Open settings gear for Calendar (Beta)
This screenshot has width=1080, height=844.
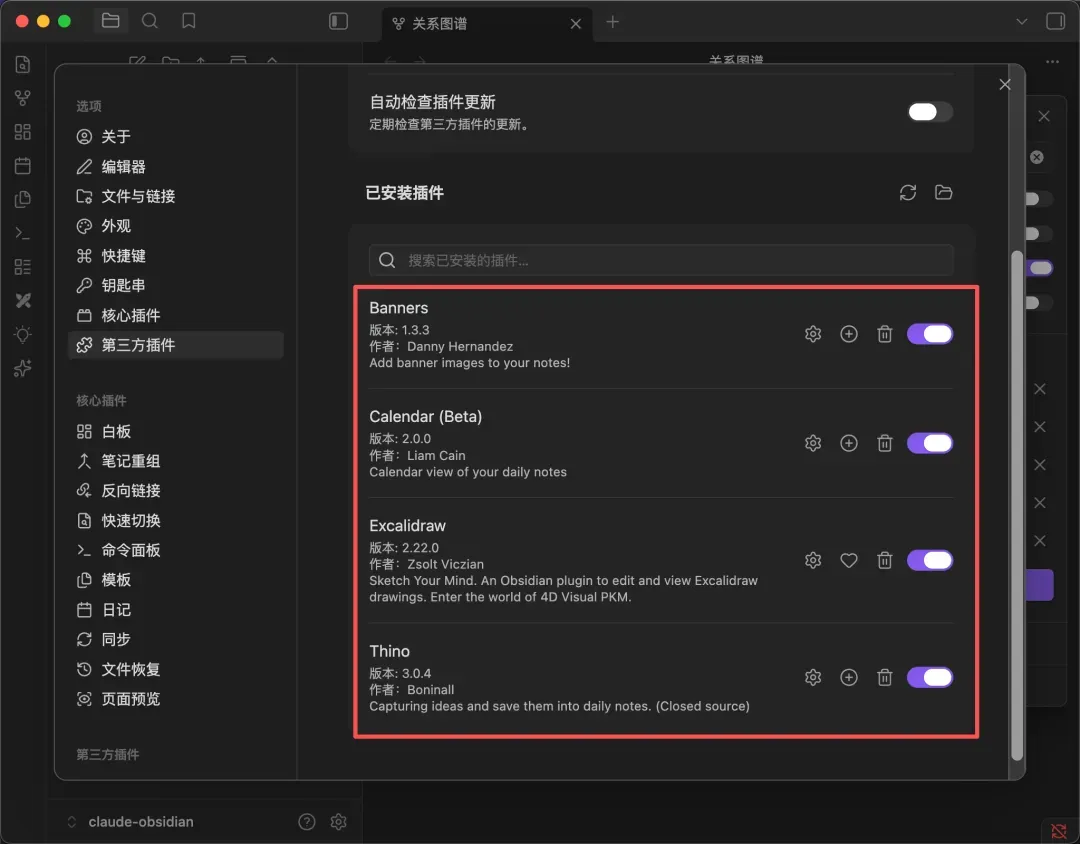[813, 443]
